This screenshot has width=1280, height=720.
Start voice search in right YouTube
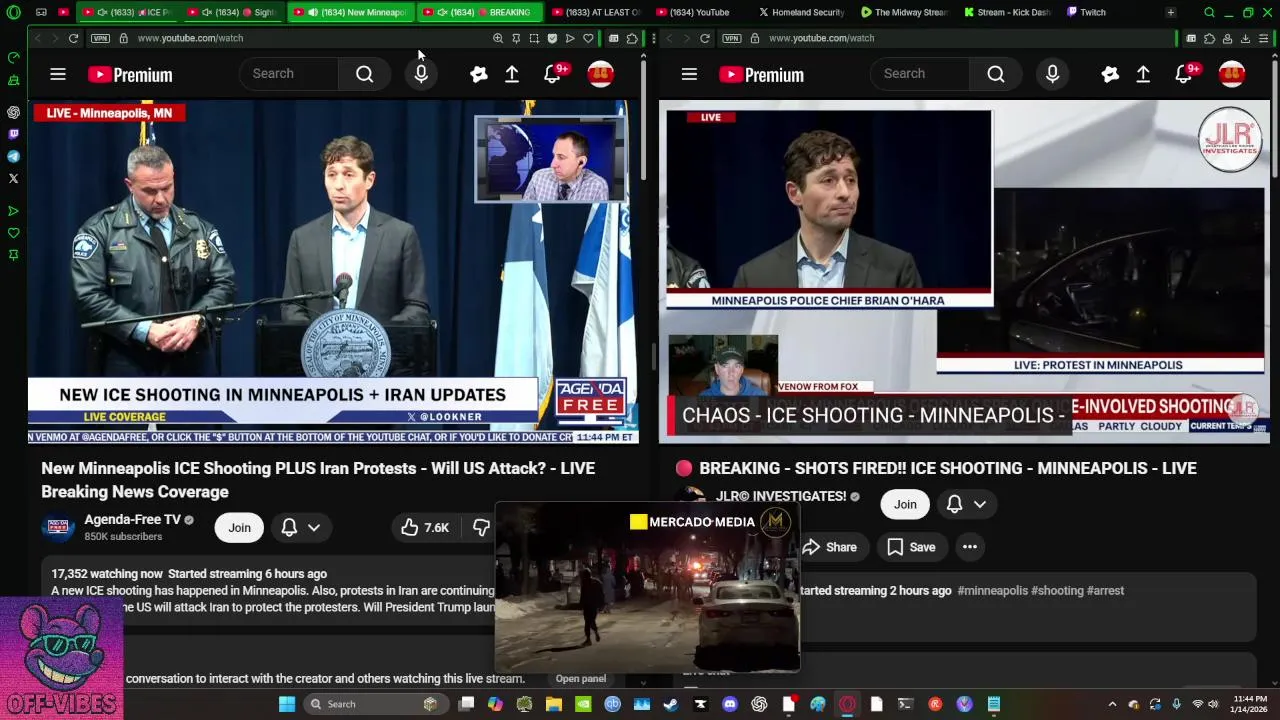(1052, 74)
